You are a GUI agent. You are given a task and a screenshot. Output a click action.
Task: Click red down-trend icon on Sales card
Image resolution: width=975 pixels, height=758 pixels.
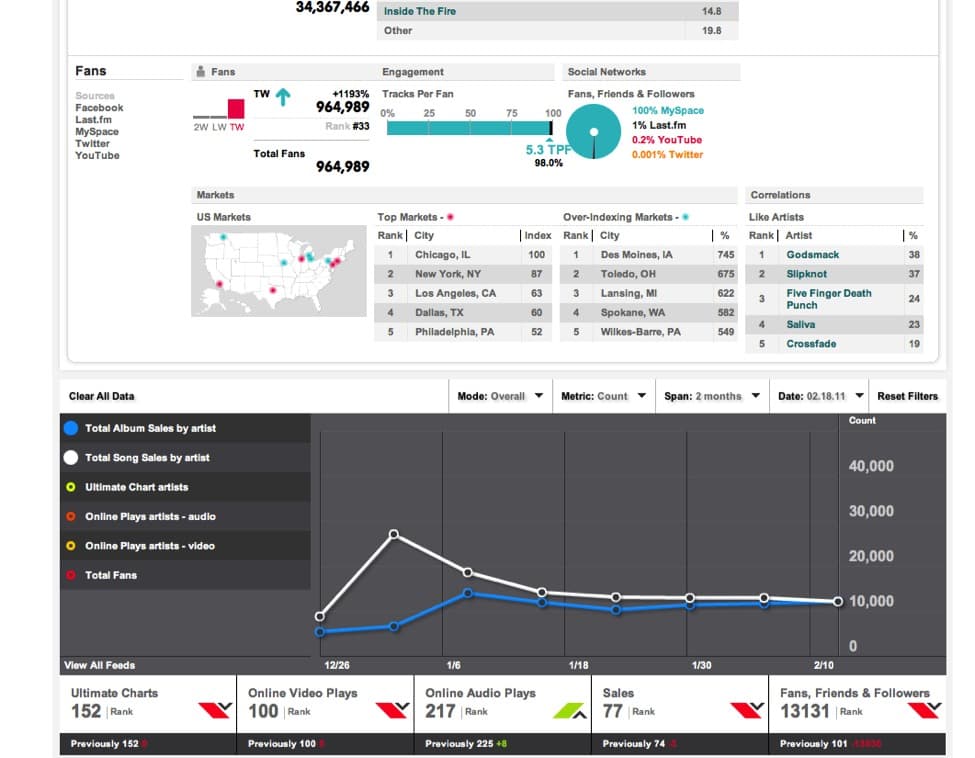(x=747, y=710)
